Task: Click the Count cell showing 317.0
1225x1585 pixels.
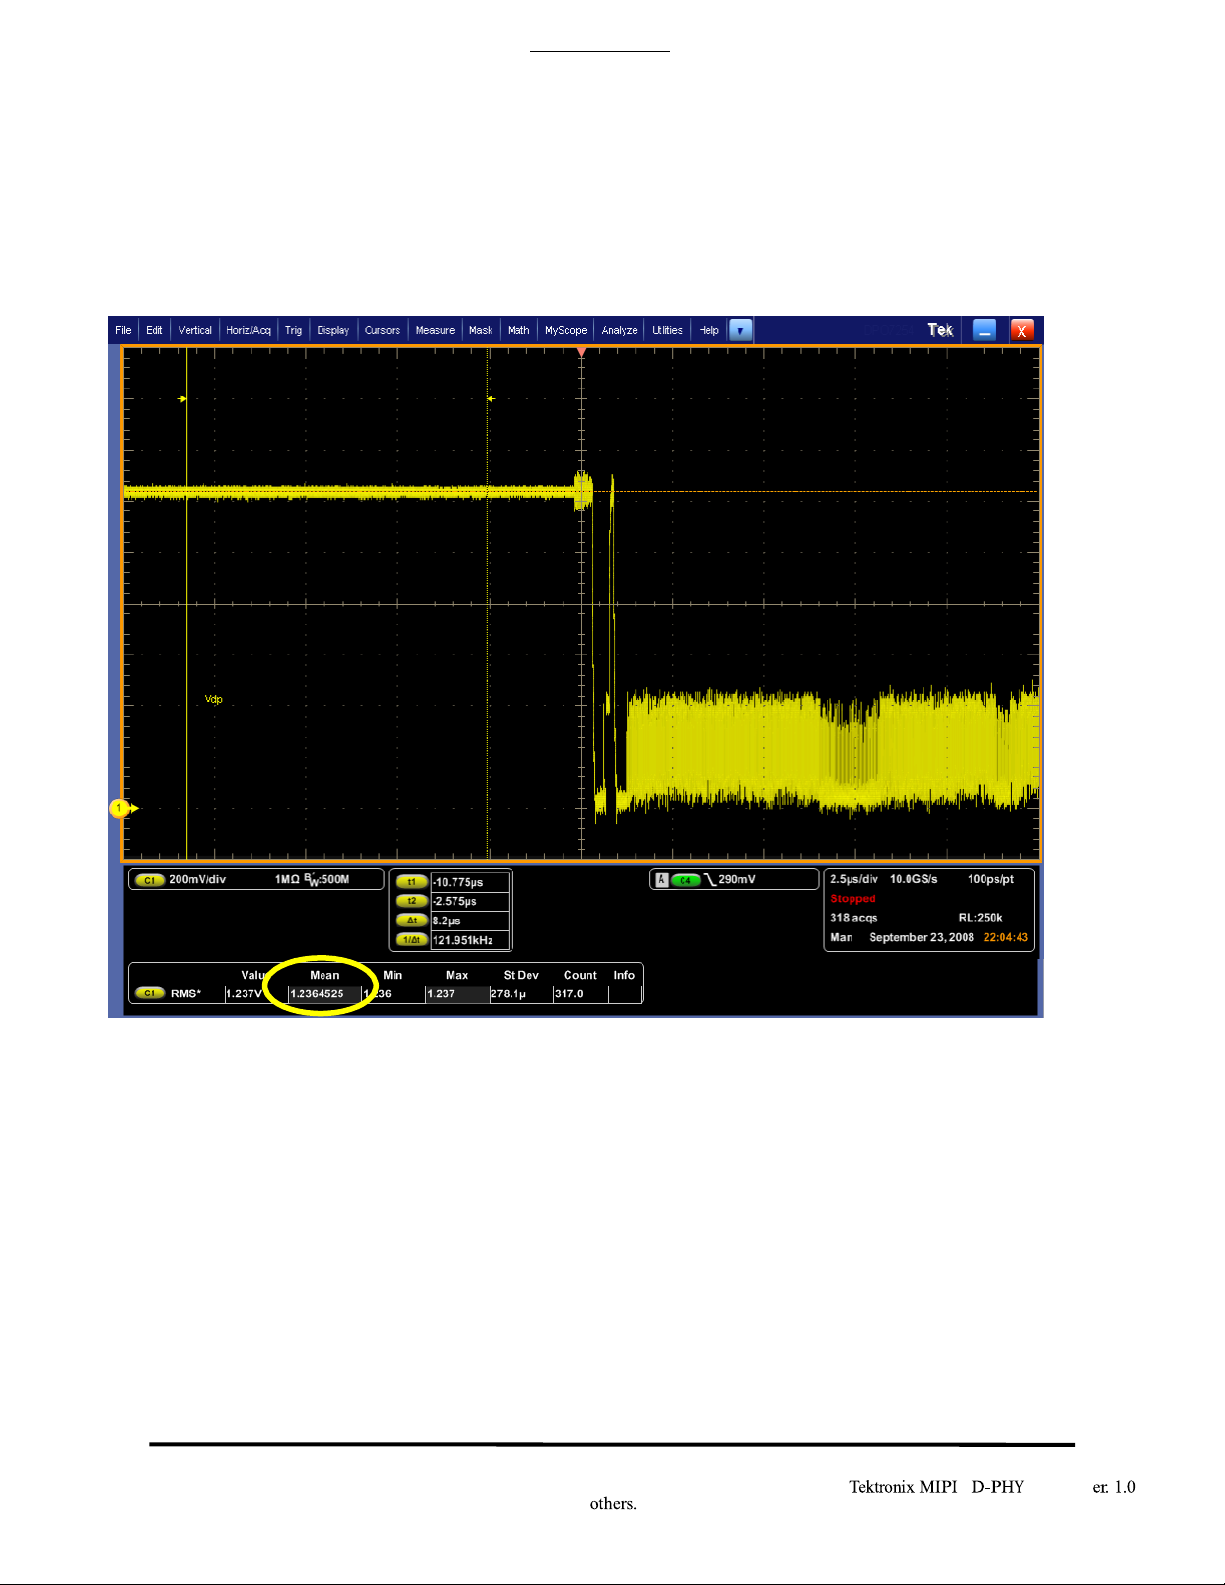Action: pyautogui.click(x=580, y=994)
